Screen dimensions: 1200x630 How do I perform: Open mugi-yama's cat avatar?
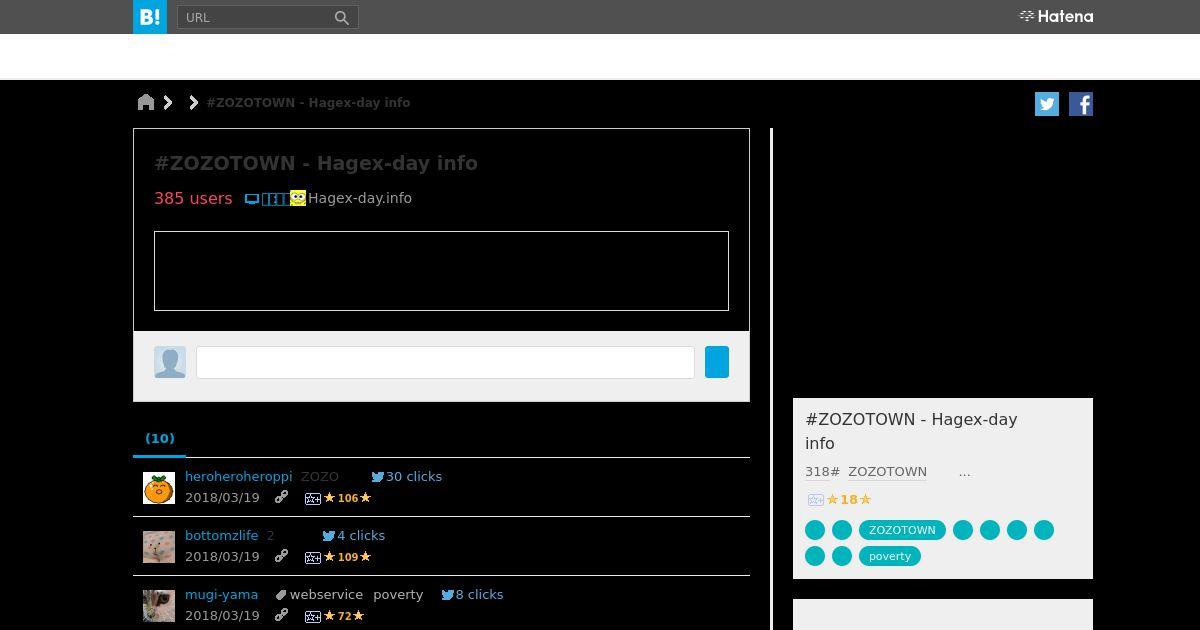[159, 606]
